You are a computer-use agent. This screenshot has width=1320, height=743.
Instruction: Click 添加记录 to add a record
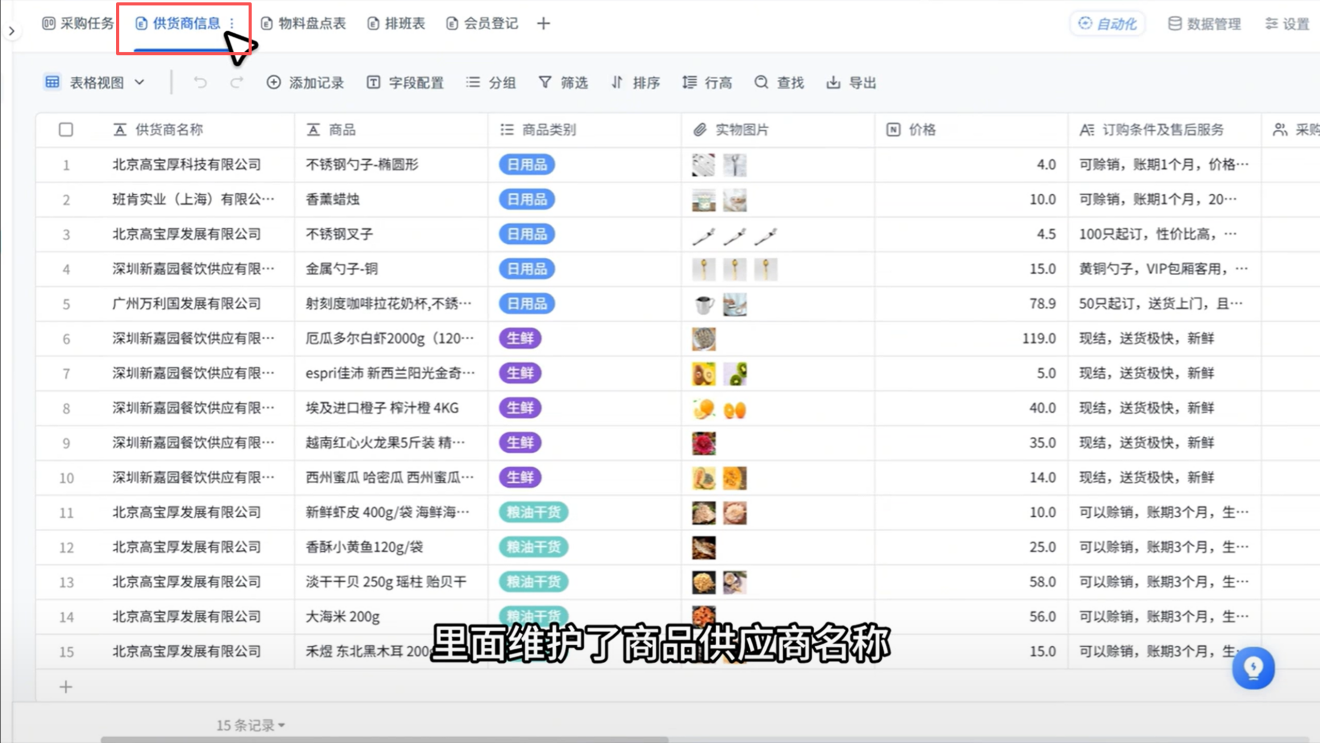point(305,82)
